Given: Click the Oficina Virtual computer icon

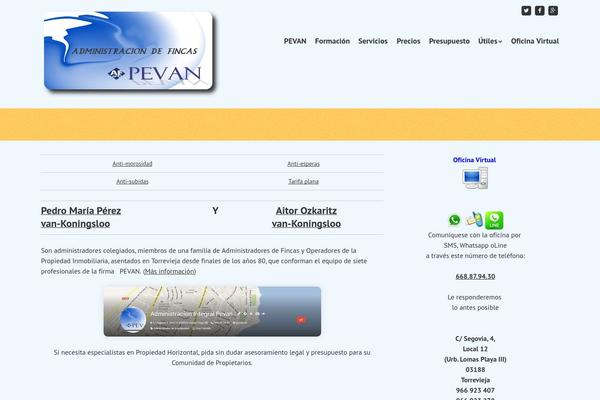Looking at the screenshot, I should coord(475,178).
